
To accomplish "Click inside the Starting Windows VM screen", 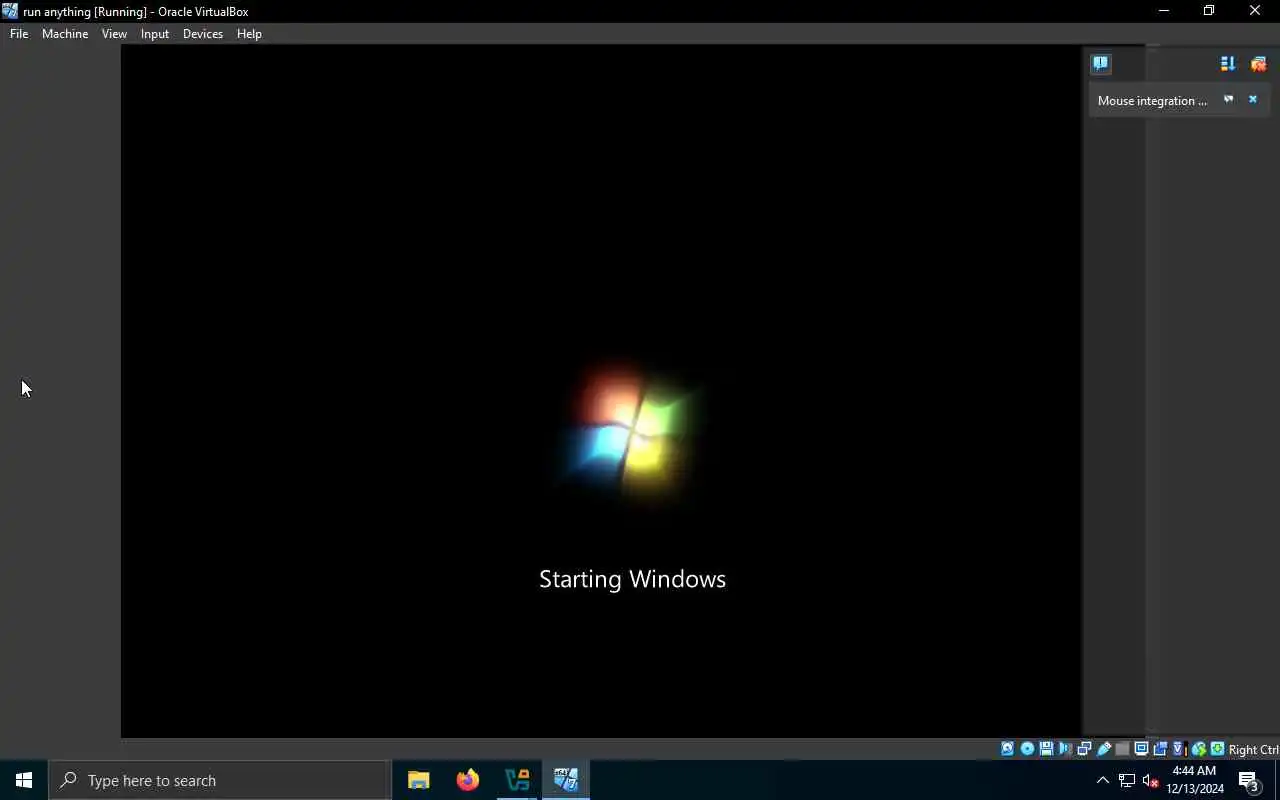I will [601, 391].
